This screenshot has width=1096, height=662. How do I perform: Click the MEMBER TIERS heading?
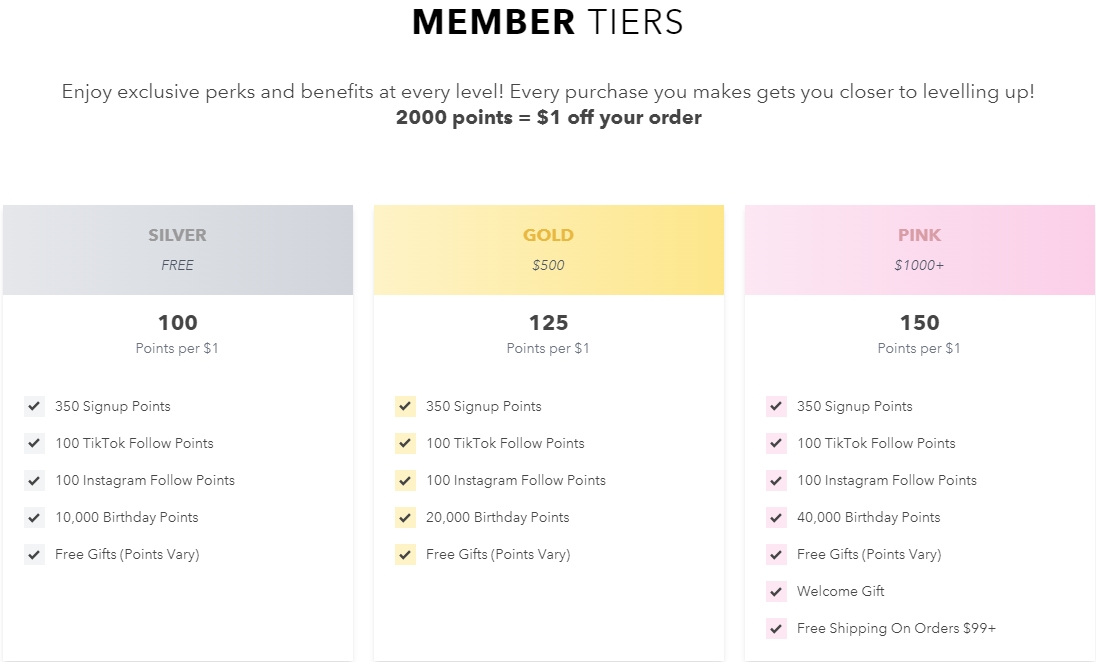[548, 22]
